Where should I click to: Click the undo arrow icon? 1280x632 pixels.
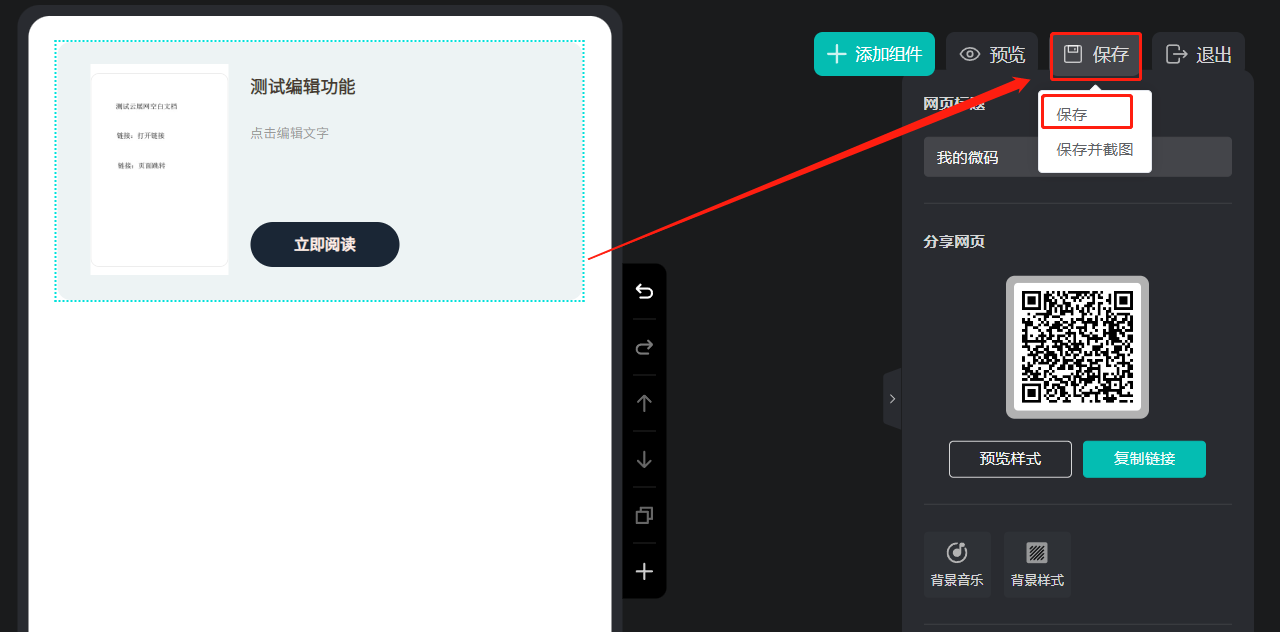pos(644,292)
